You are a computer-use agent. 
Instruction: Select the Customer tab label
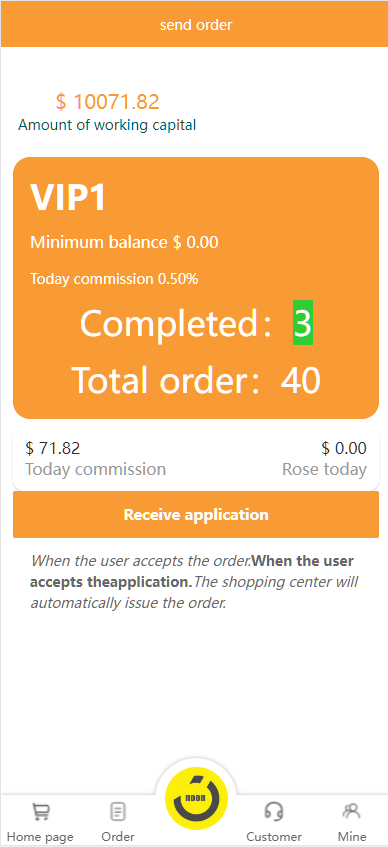pyautogui.click(x=274, y=837)
